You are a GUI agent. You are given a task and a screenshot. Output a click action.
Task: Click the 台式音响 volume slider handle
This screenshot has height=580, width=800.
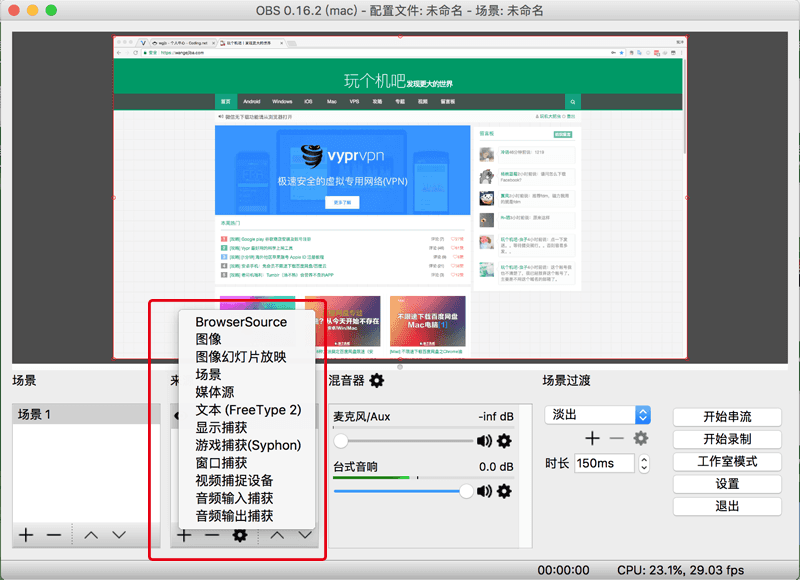tap(466, 491)
